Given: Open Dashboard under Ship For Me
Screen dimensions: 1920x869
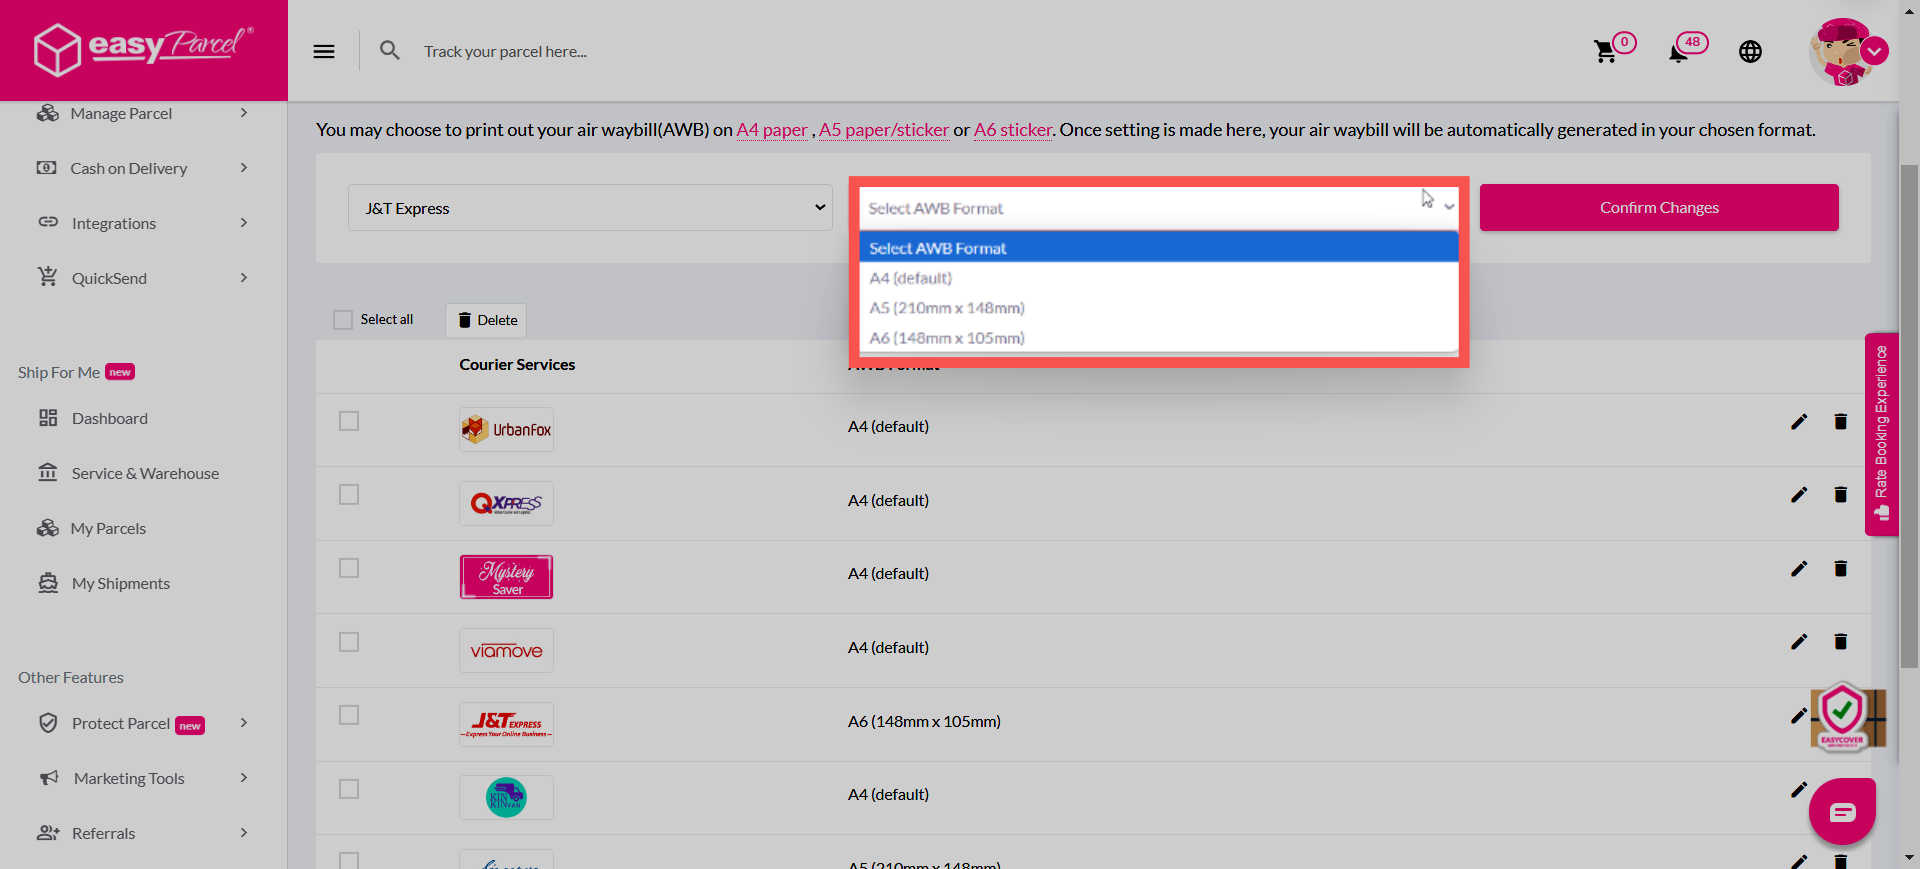Looking at the screenshot, I should [x=109, y=418].
